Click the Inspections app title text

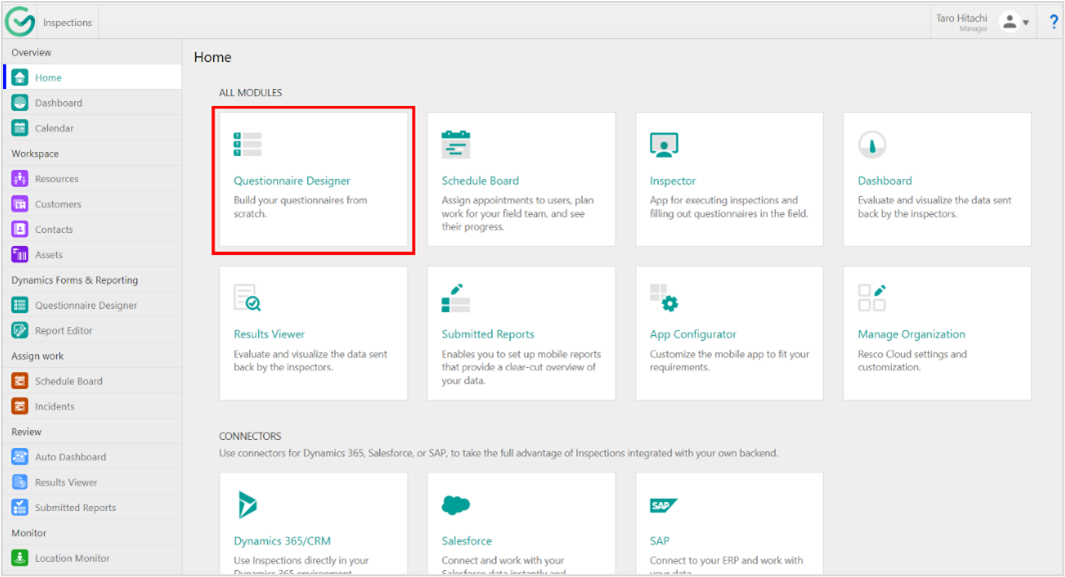pos(67,22)
